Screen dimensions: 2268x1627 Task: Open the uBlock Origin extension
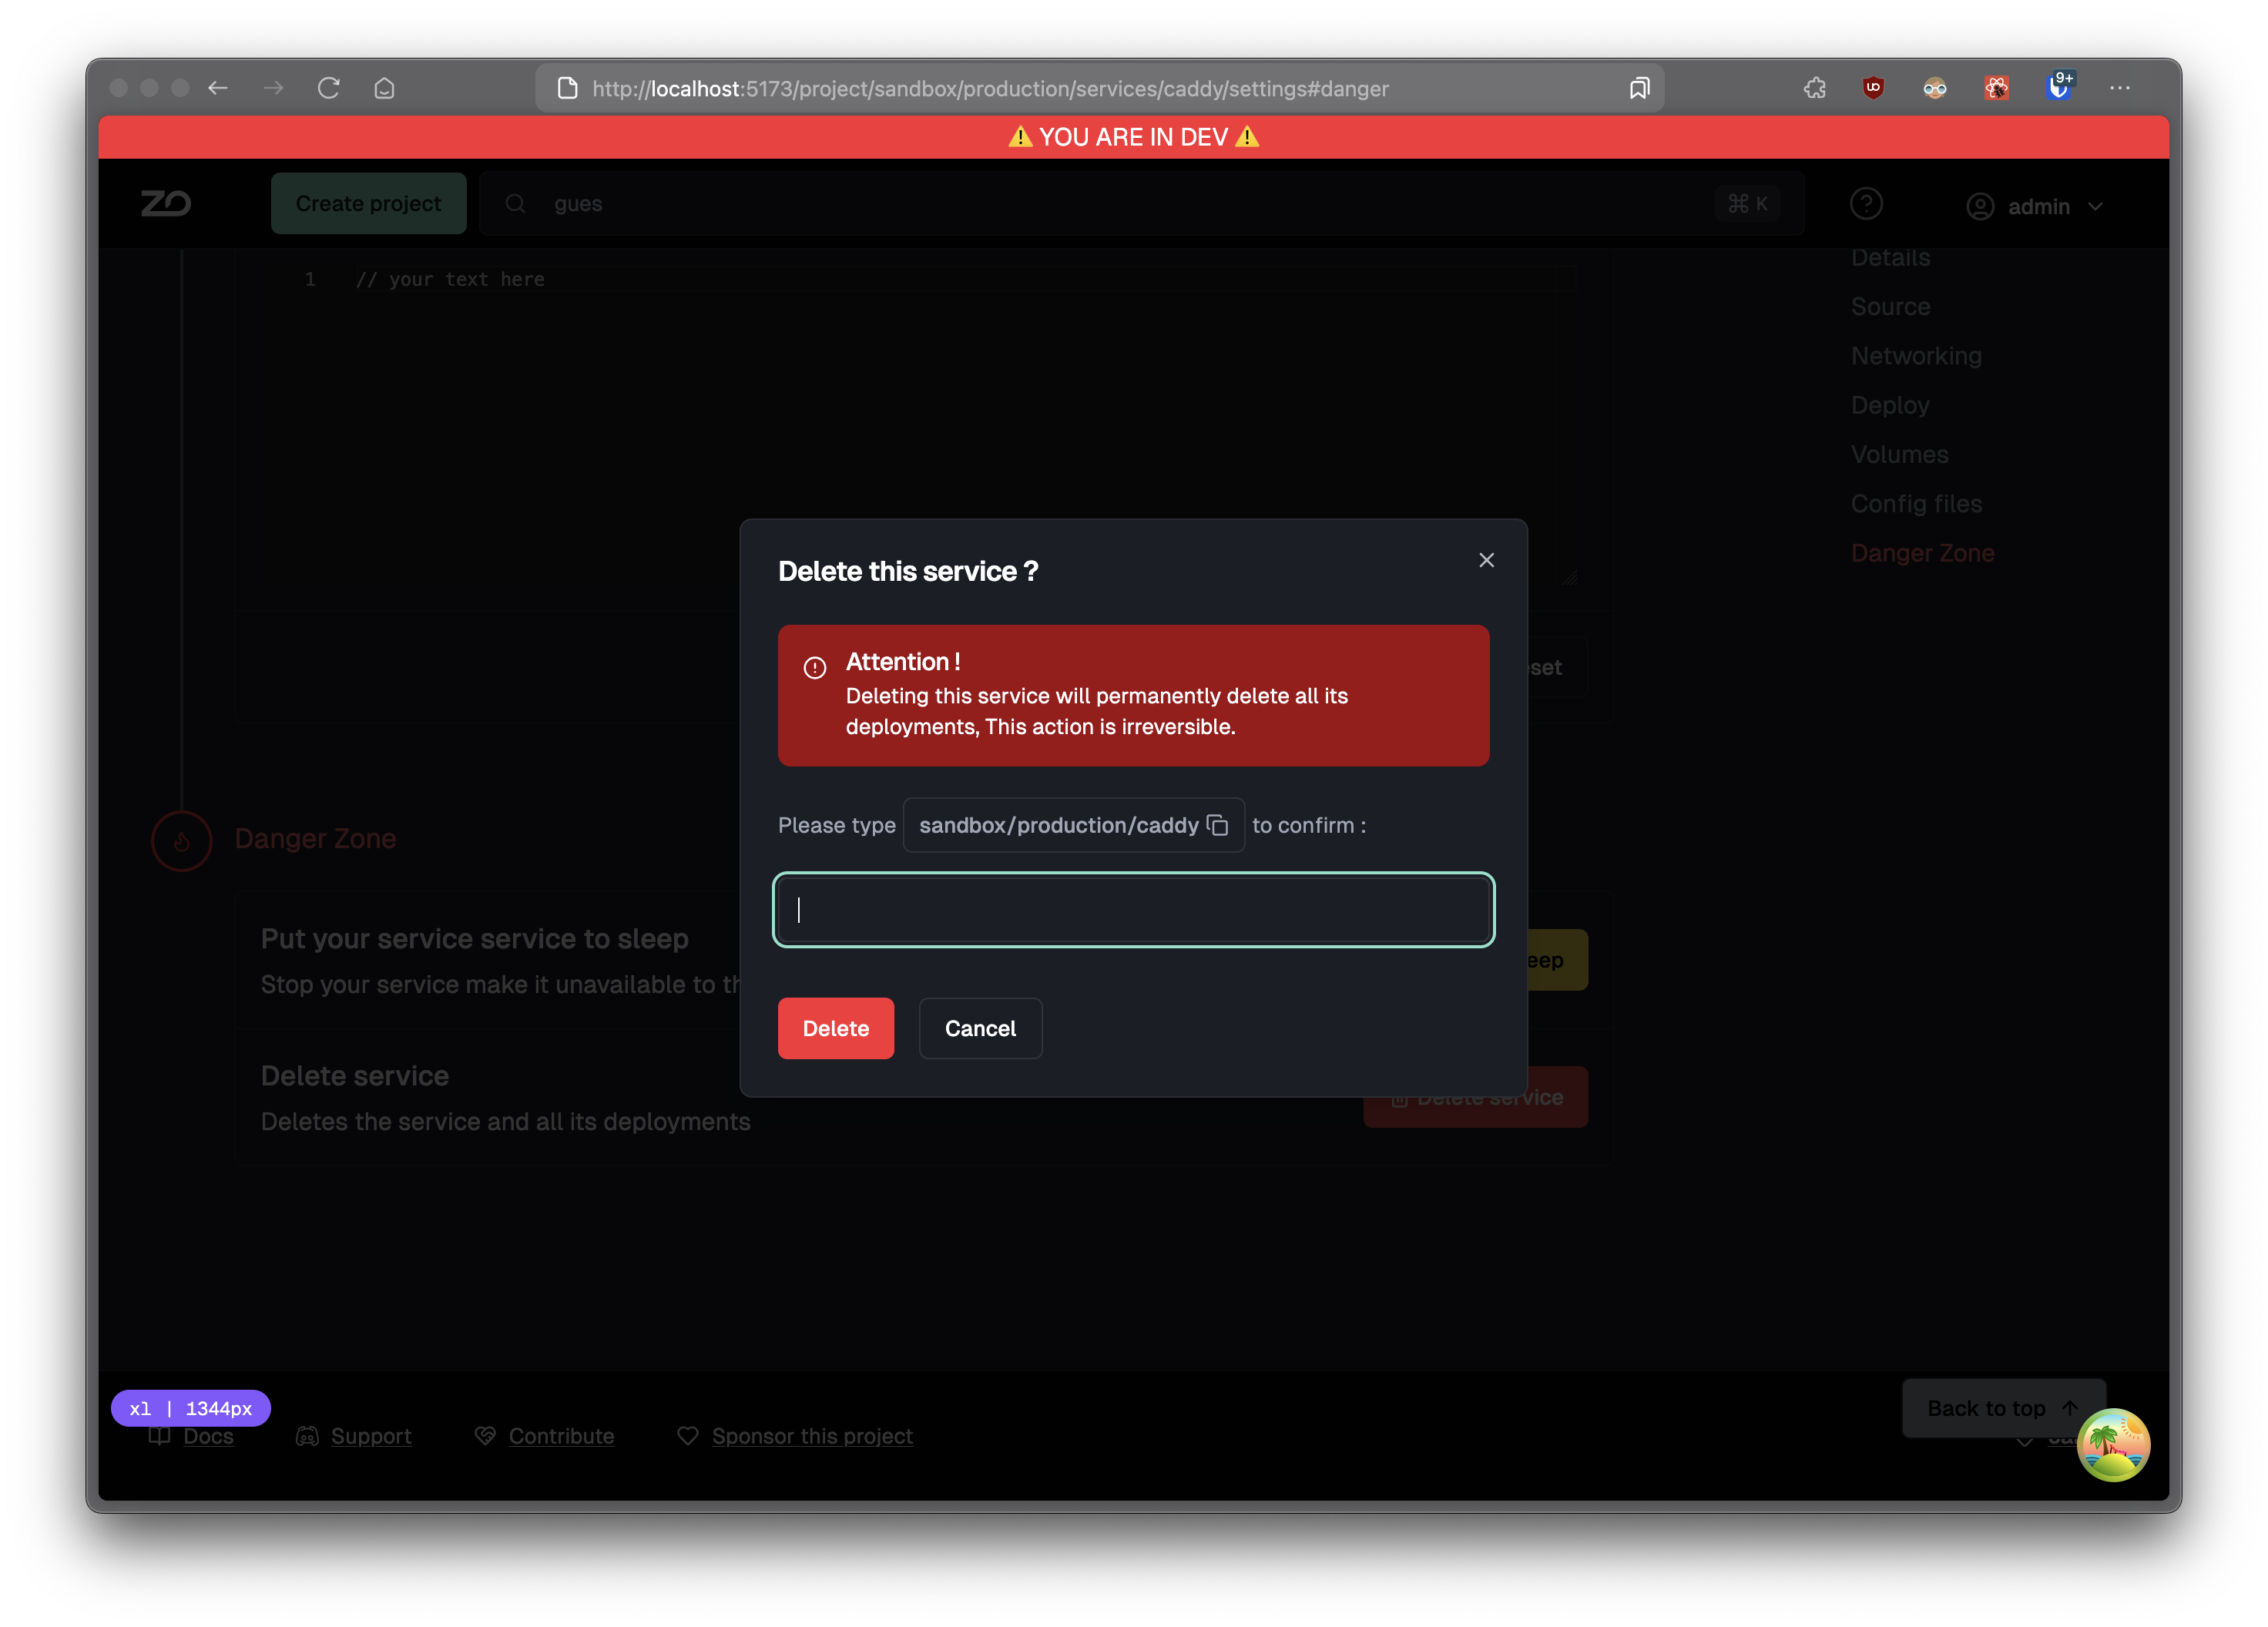1873,88
